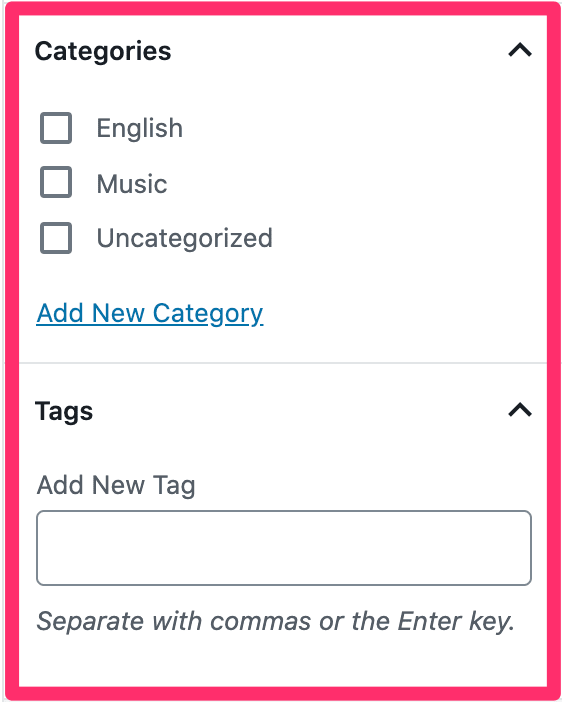Open the Add New Category link
562x702 pixels.
(x=150, y=313)
